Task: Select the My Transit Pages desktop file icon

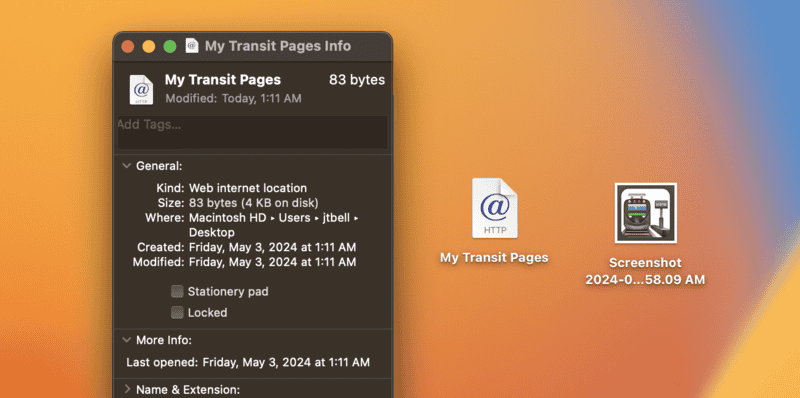Action: 494,208
